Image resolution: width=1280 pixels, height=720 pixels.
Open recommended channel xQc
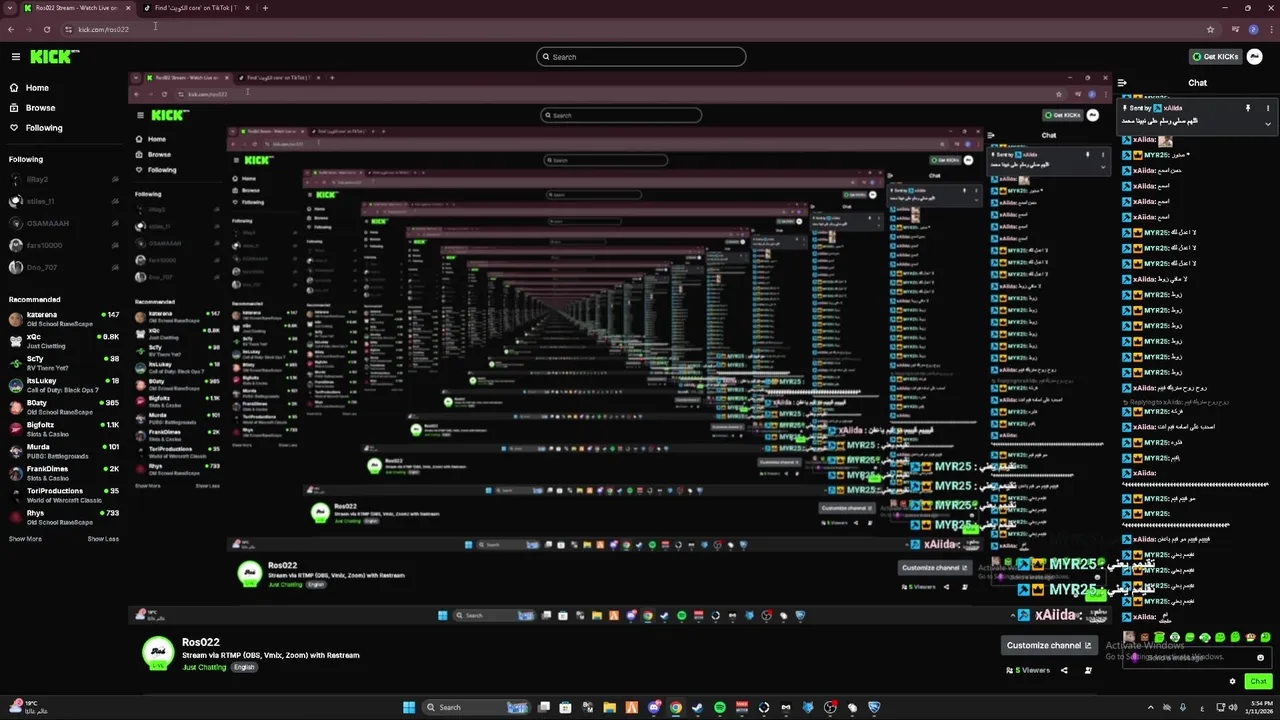click(64, 341)
